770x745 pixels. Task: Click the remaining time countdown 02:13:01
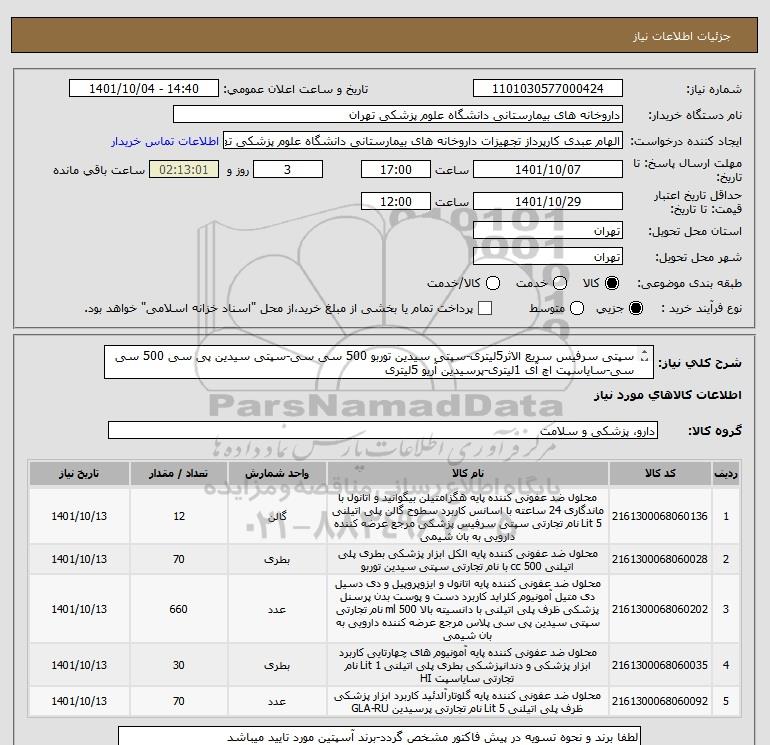point(184,170)
